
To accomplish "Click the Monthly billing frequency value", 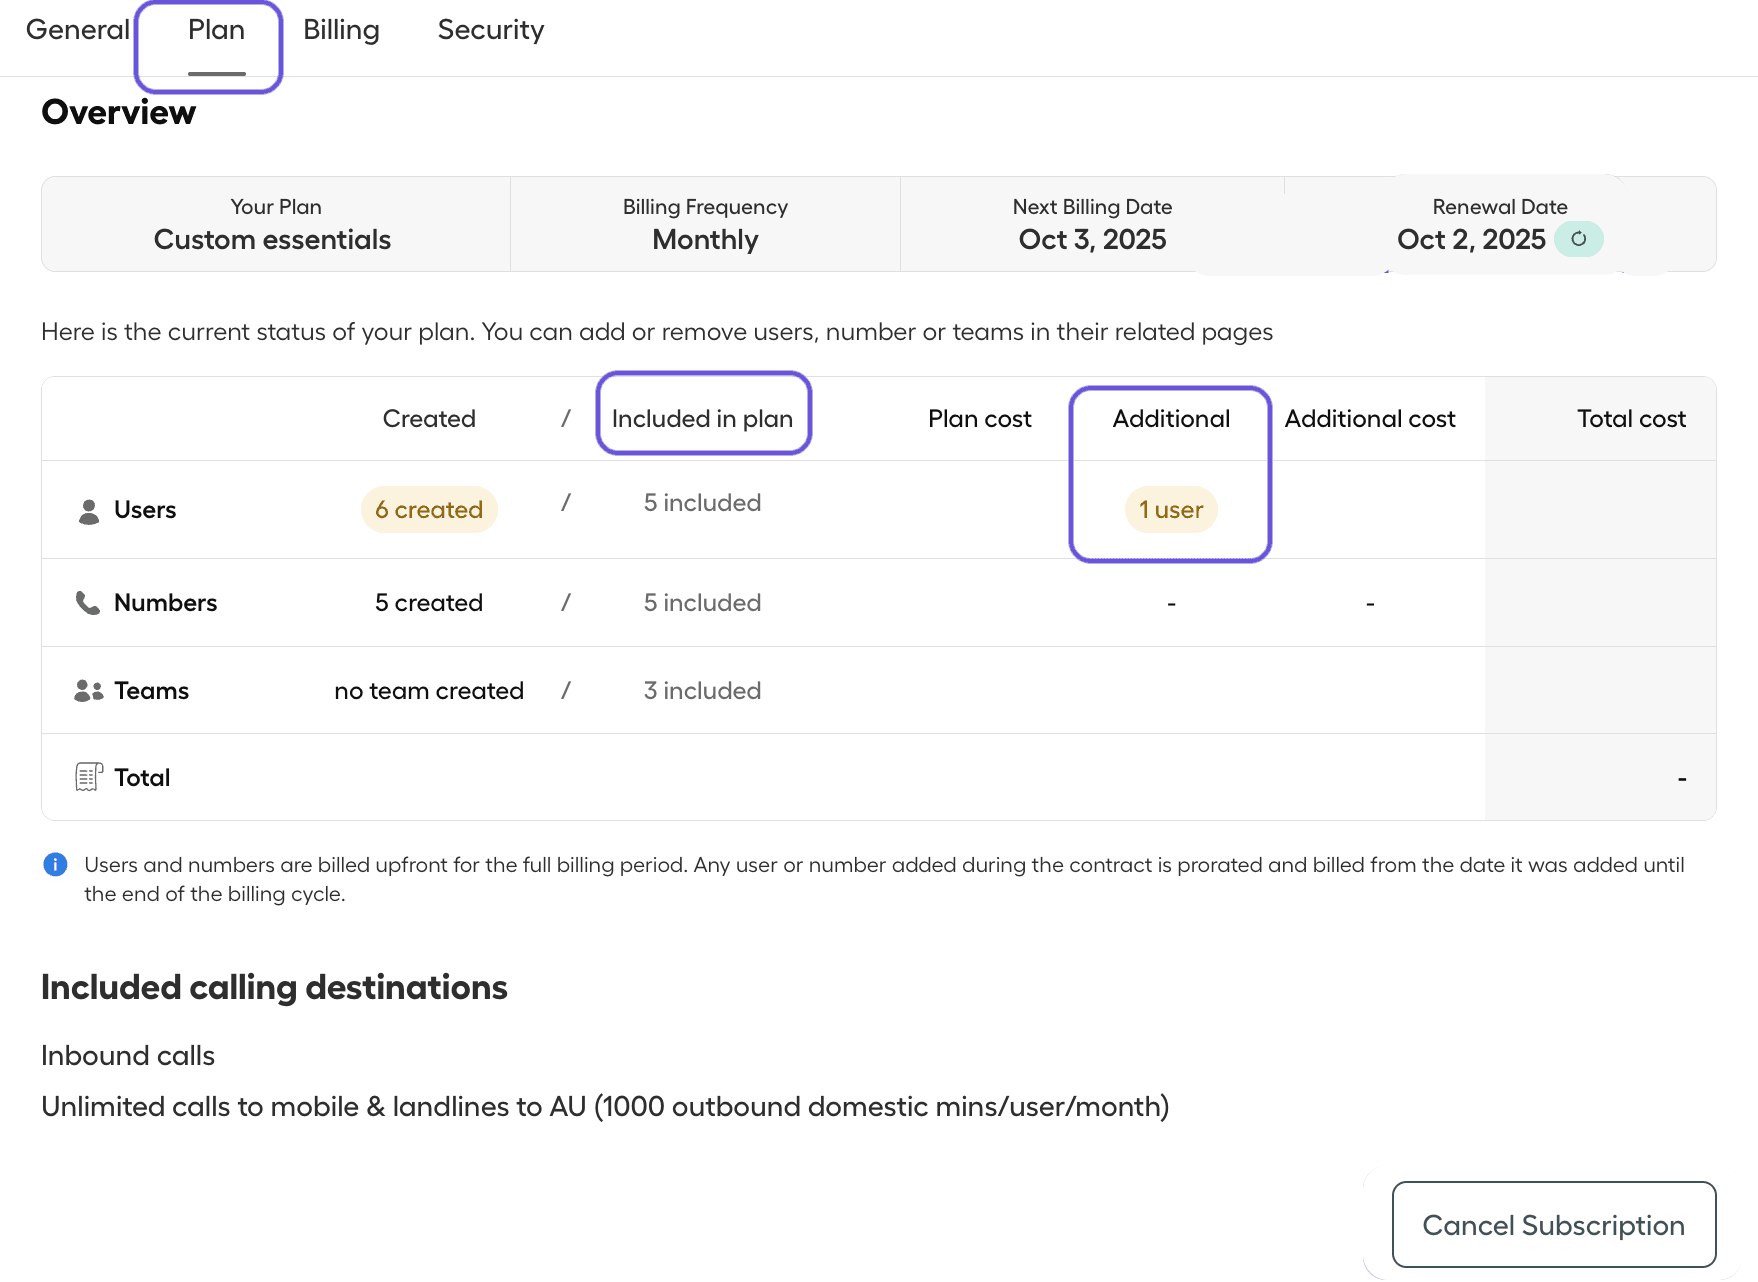I will (705, 240).
